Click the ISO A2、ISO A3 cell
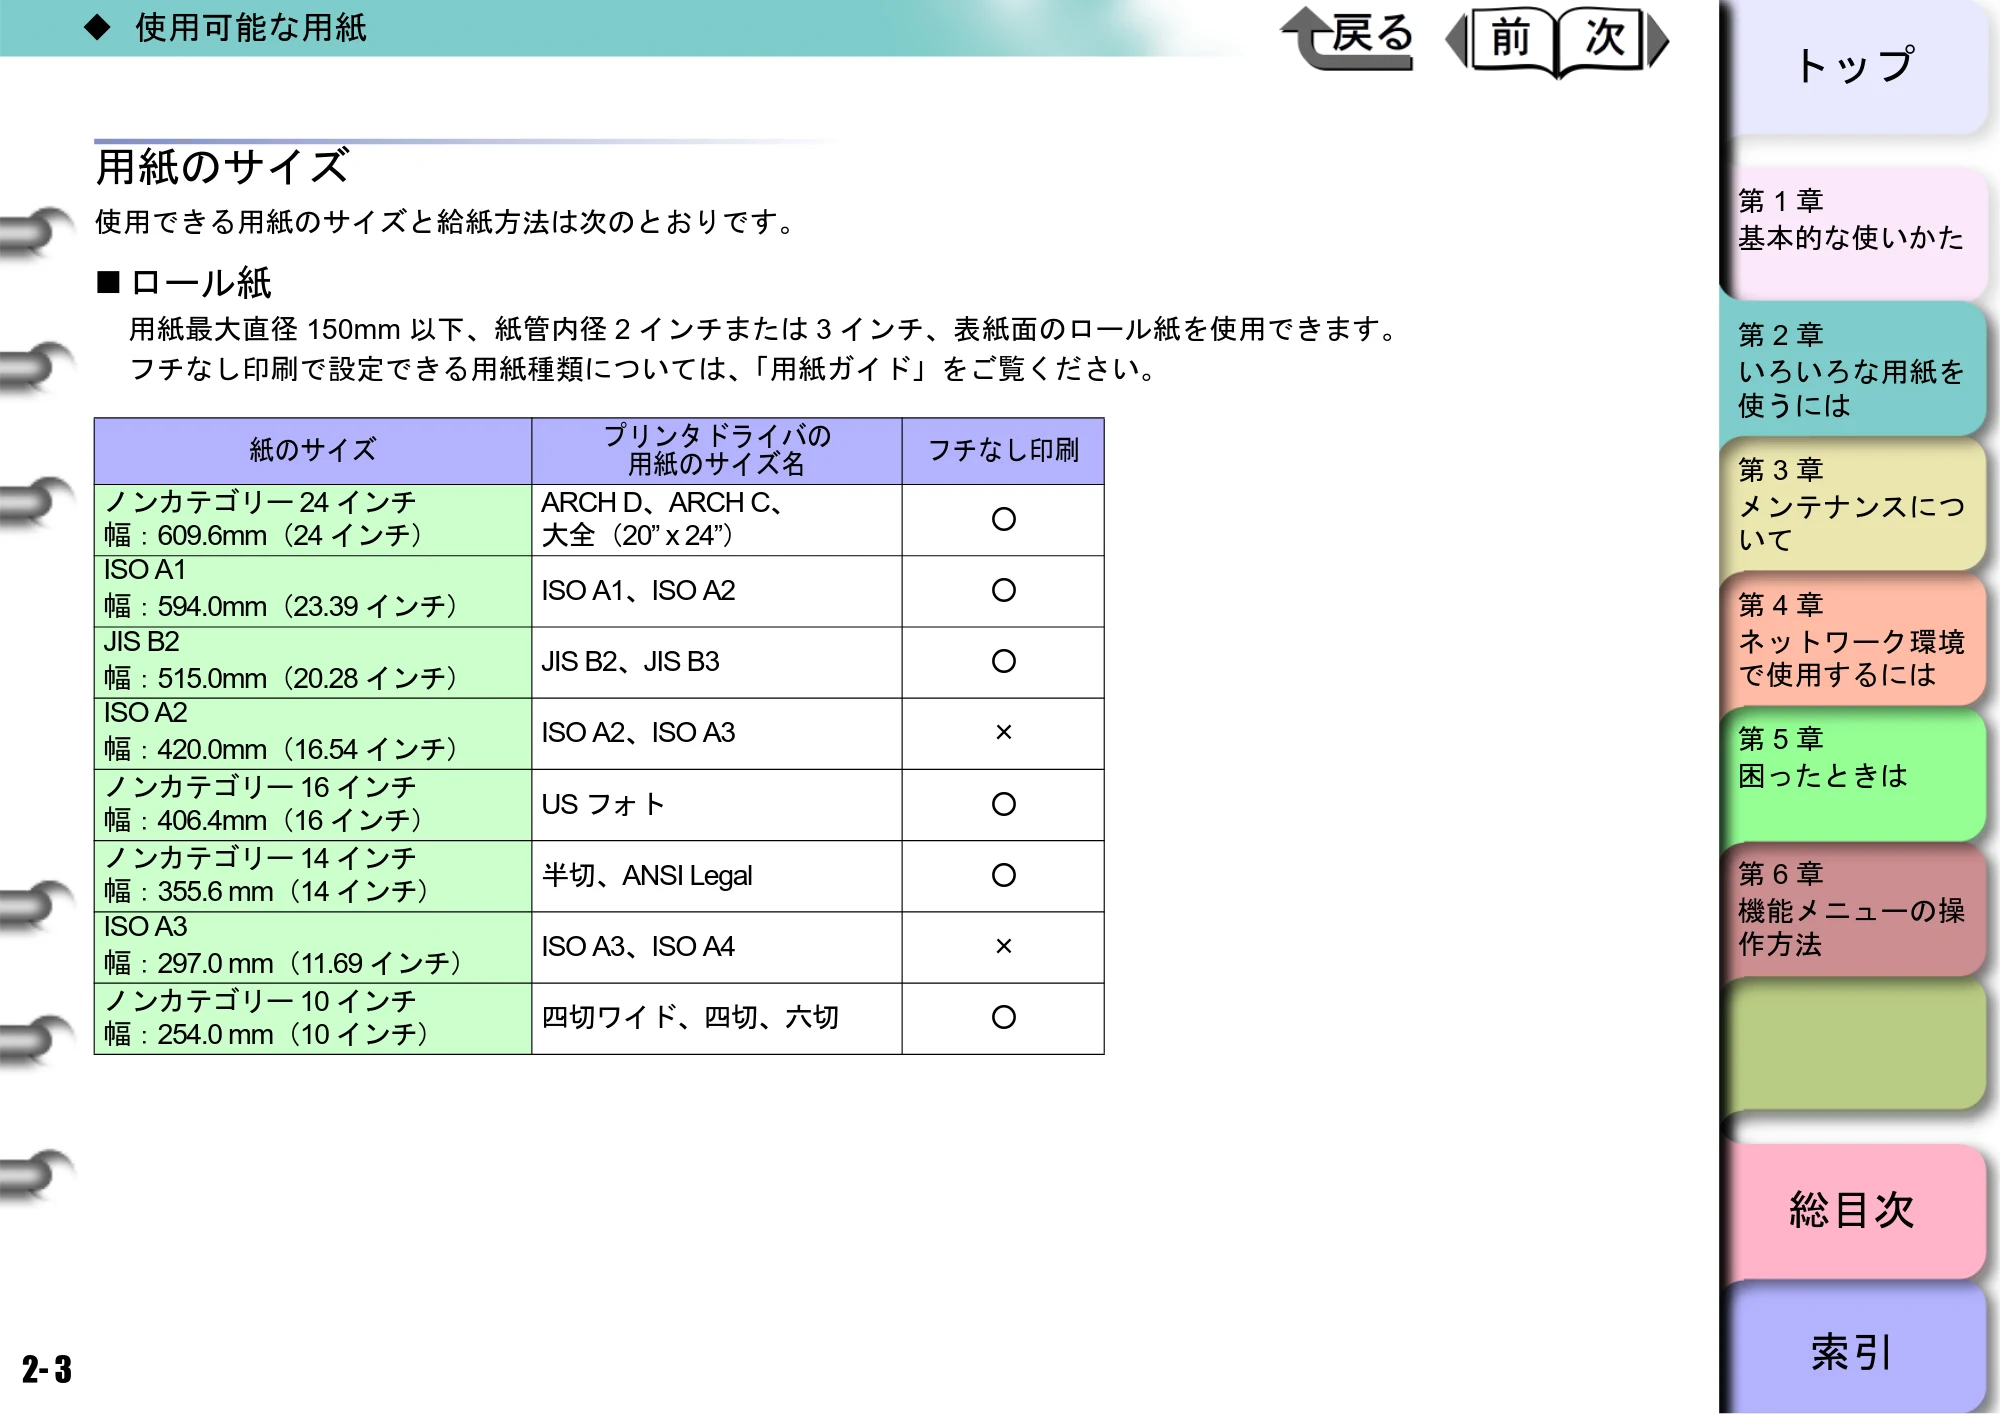The height and width of the screenshot is (1414, 2000). pos(717,733)
